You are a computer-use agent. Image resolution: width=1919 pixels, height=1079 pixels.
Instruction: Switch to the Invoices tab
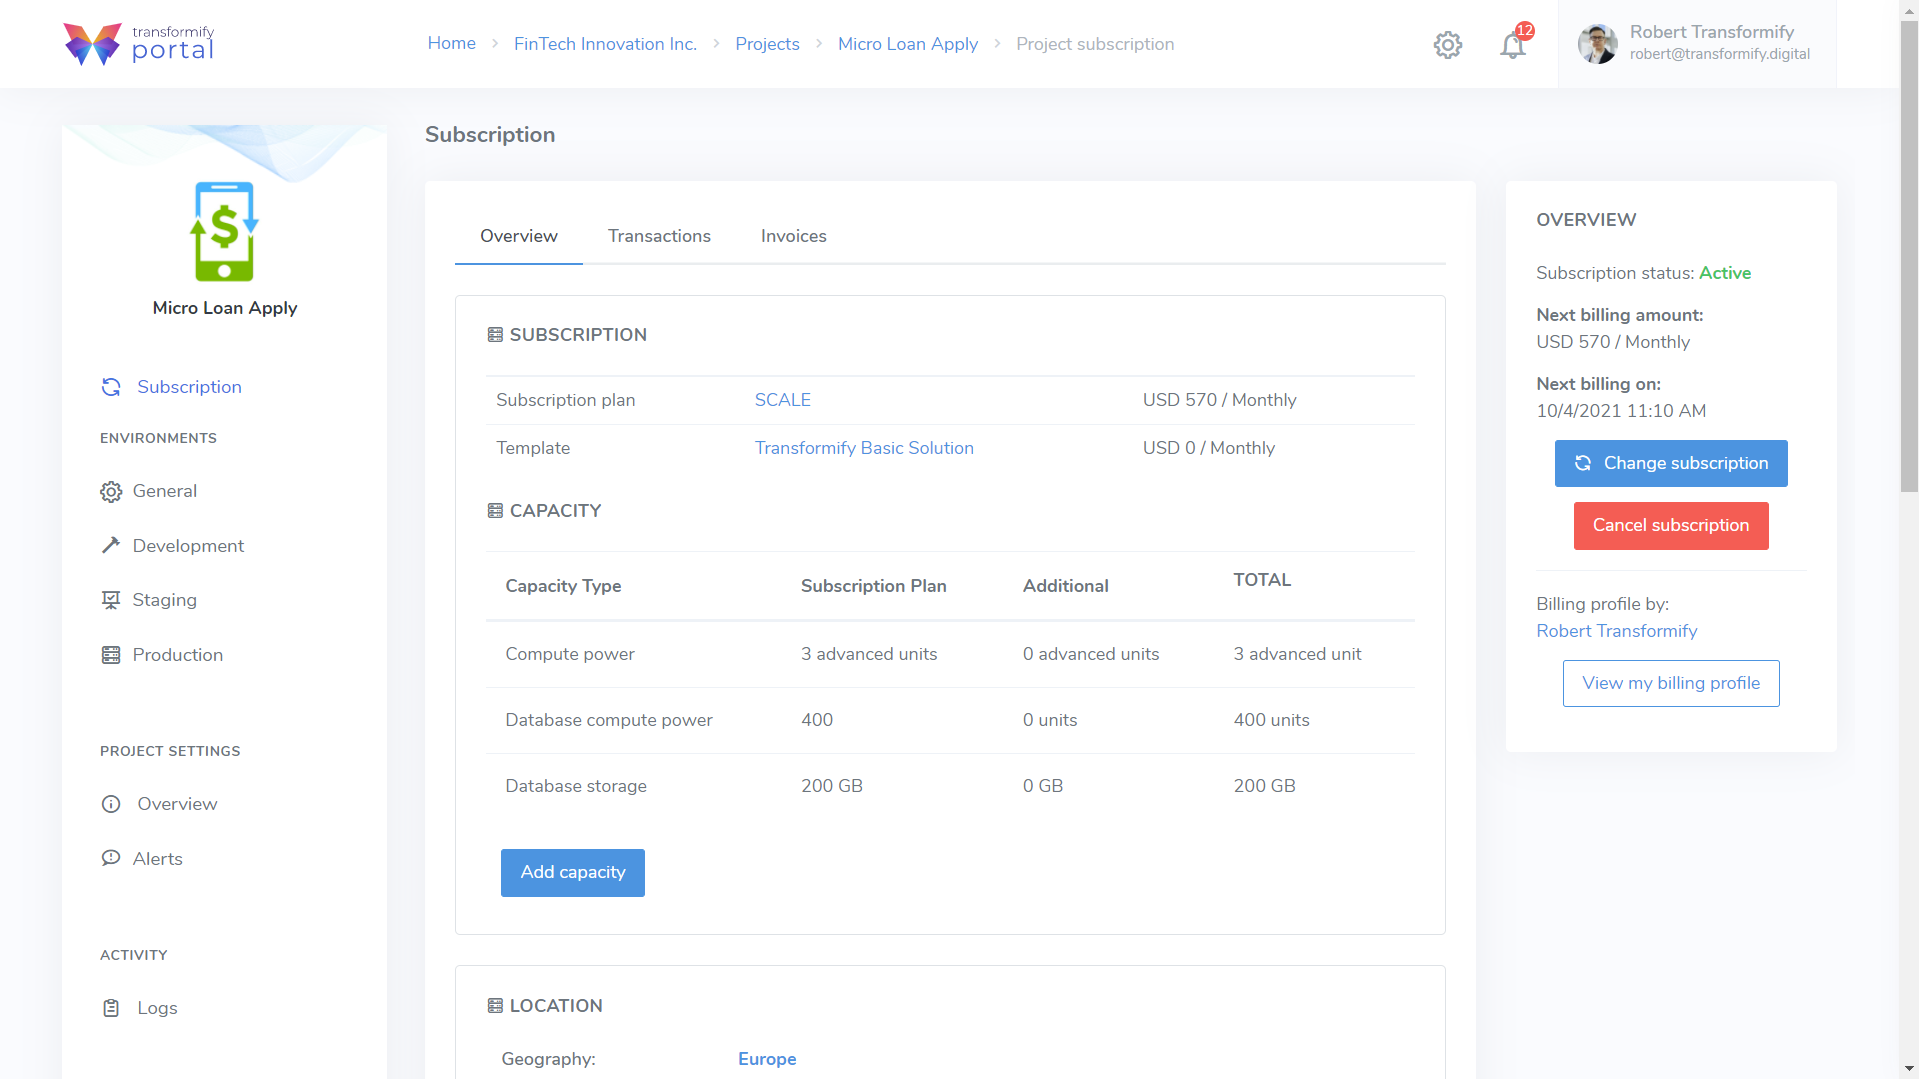pos(793,236)
